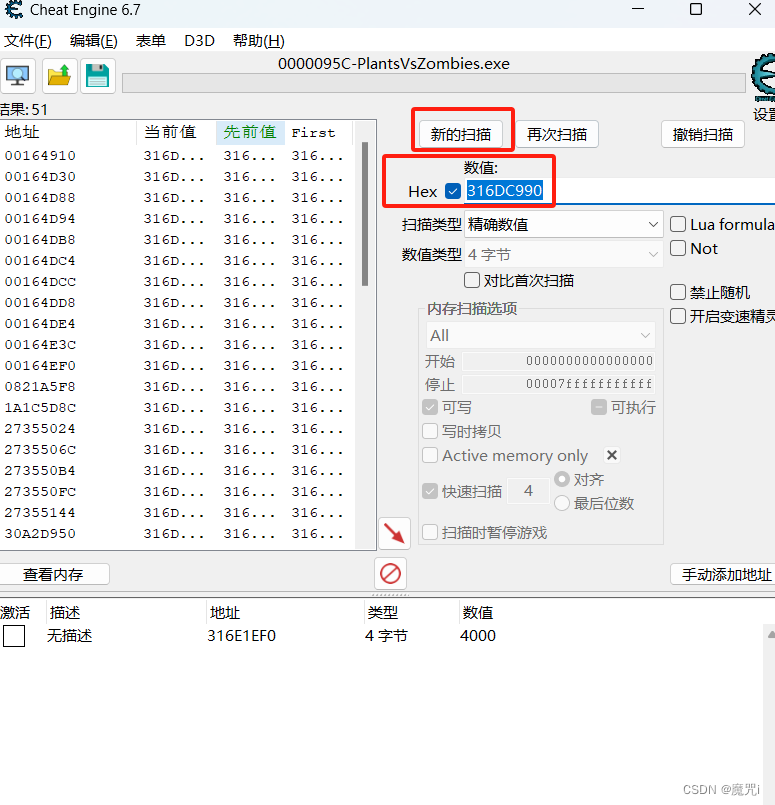The height and width of the screenshot is (805, 775).
Task: Click the hex value input field
Action: 620,191
